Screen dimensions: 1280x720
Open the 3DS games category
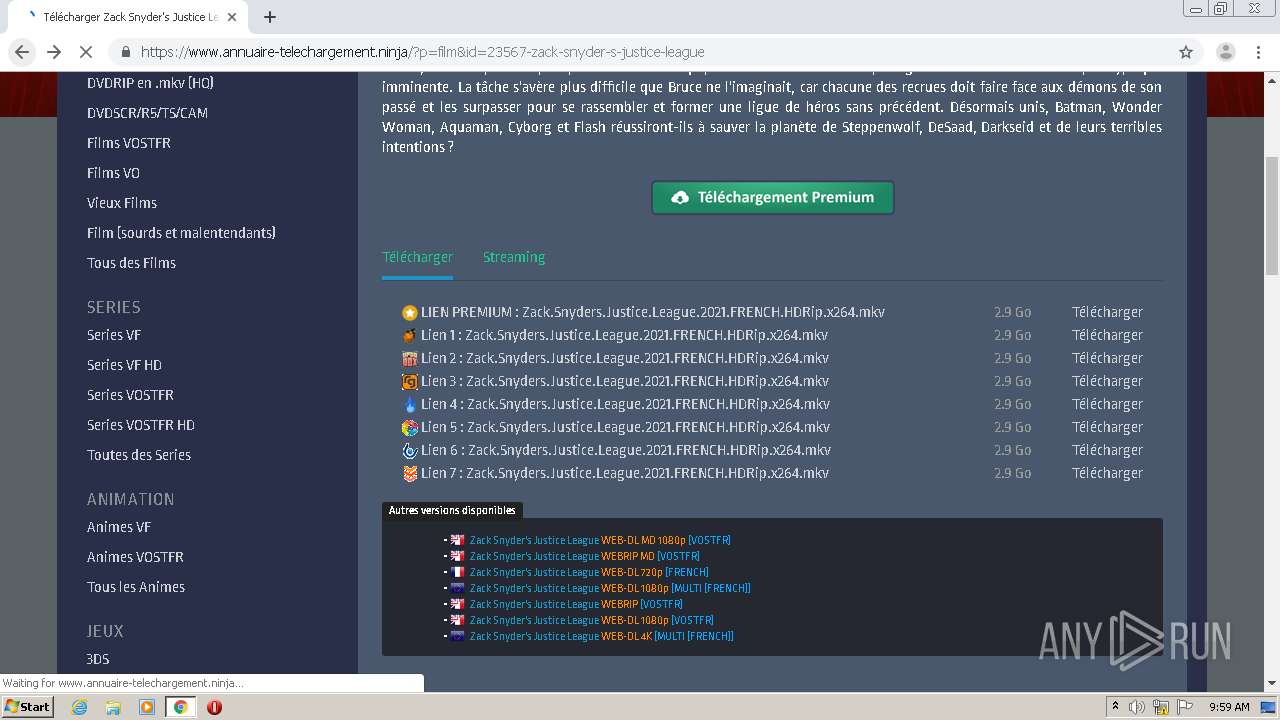[98, 659]
